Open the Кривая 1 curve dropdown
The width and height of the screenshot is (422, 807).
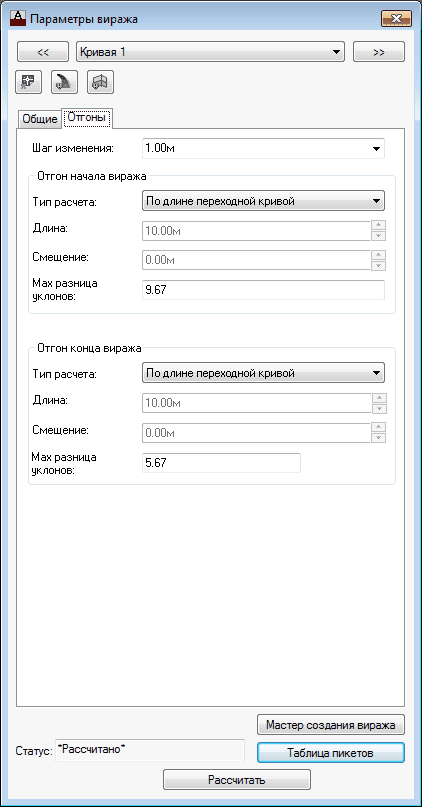[x=210, y=52]
